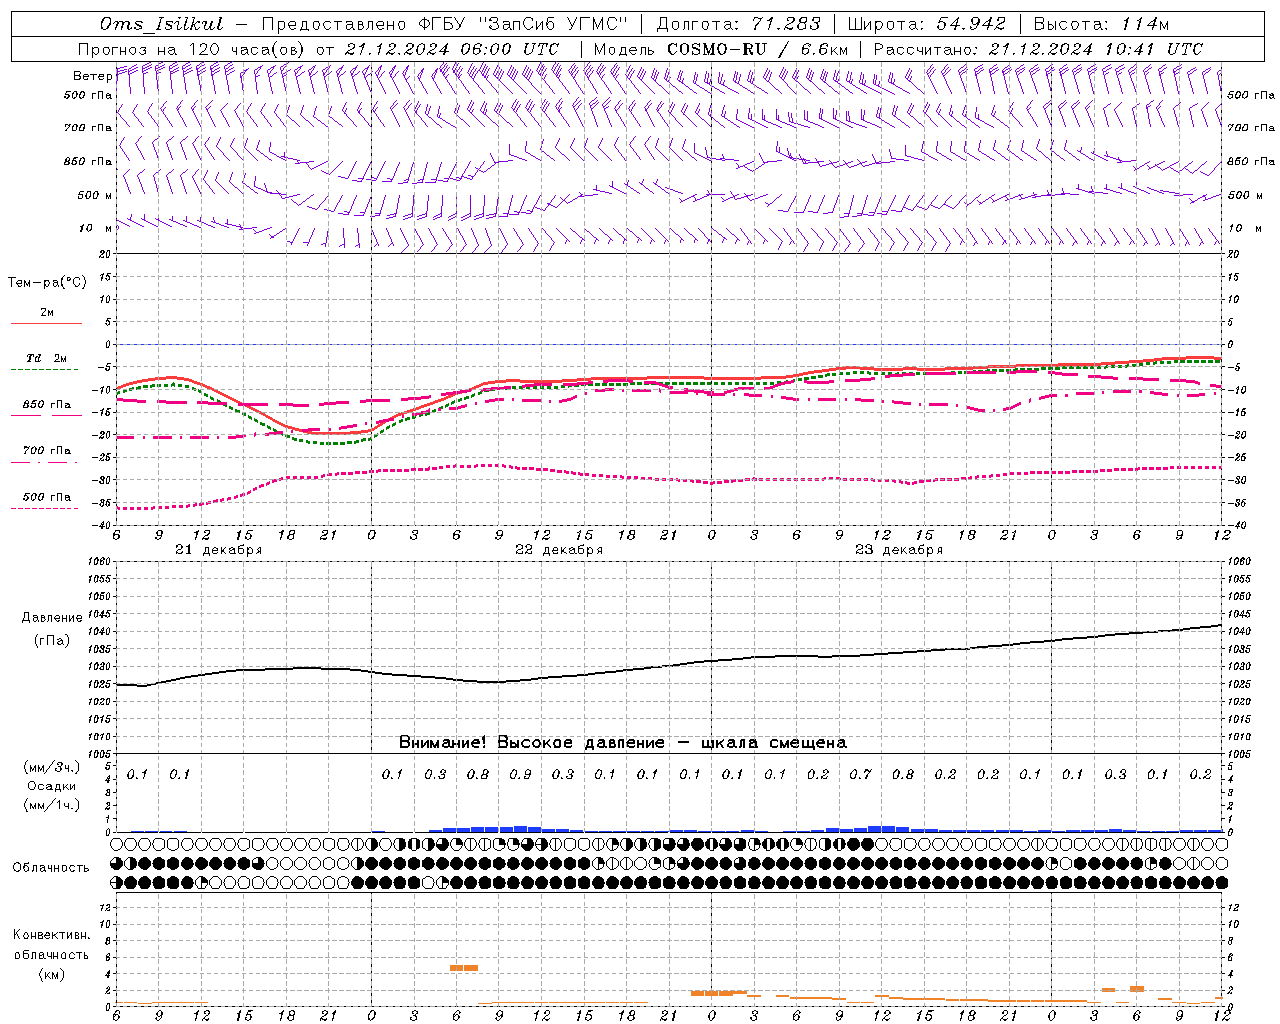This screenshot has width=1280, height=1024.
Task: Click the date label 21 декабря
Action: (218, 550)
